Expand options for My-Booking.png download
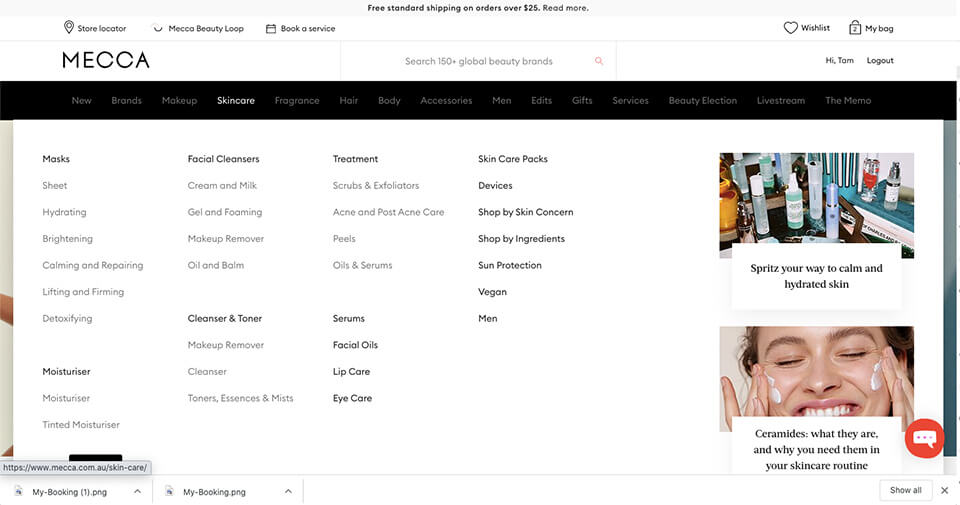This screenshot has height=505, width=960. coord(288,491)
